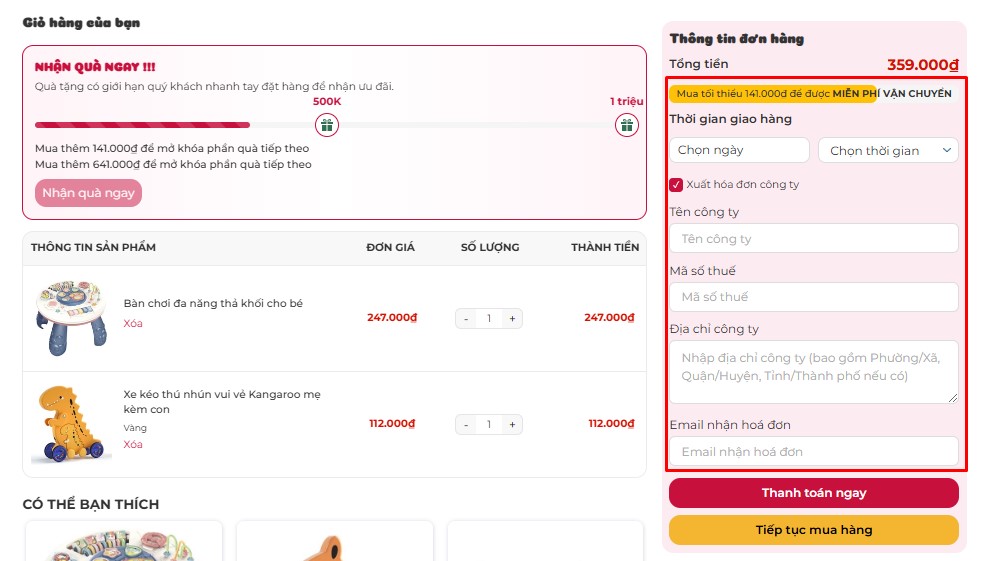Increase quantity of Bàn chơi đa năng
Viewport: 987px width, 561px height.
coord(512,319)
